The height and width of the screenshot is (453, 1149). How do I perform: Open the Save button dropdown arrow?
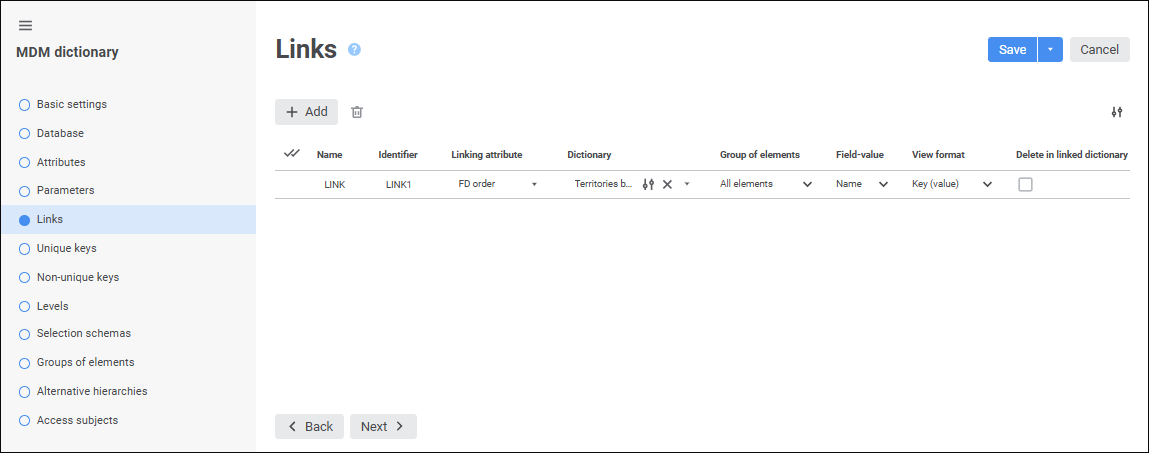(x=1050, y=50)
